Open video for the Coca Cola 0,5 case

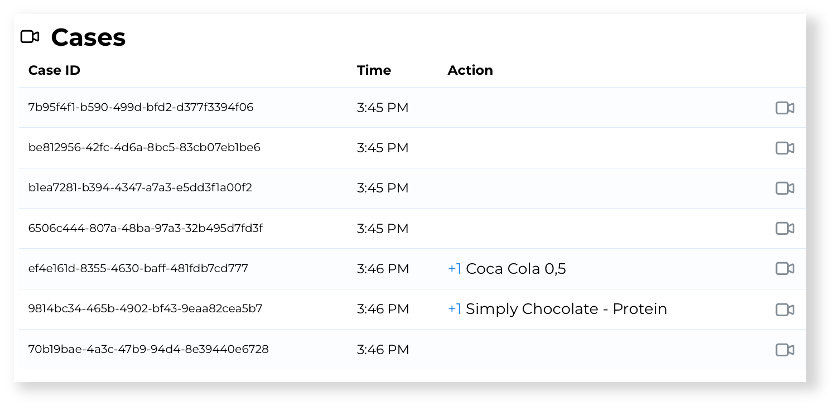785,268
